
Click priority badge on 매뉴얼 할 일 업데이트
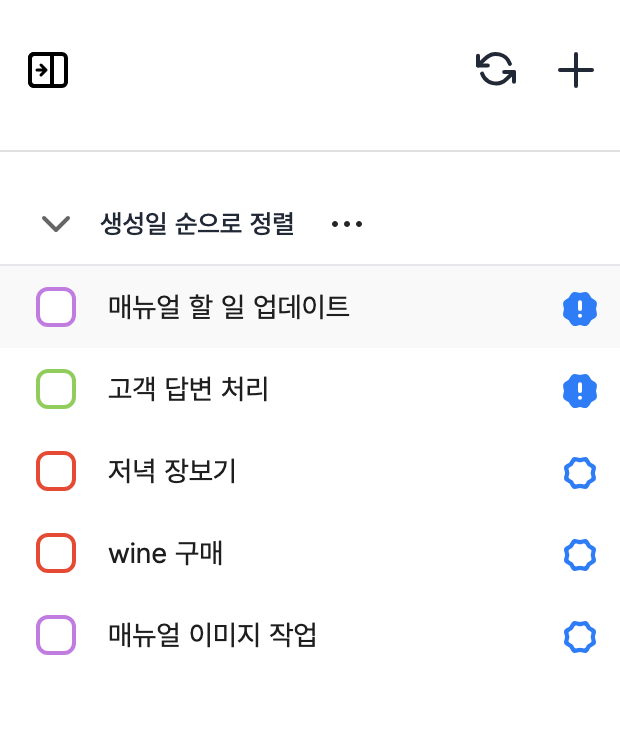(x=580, y=308)
